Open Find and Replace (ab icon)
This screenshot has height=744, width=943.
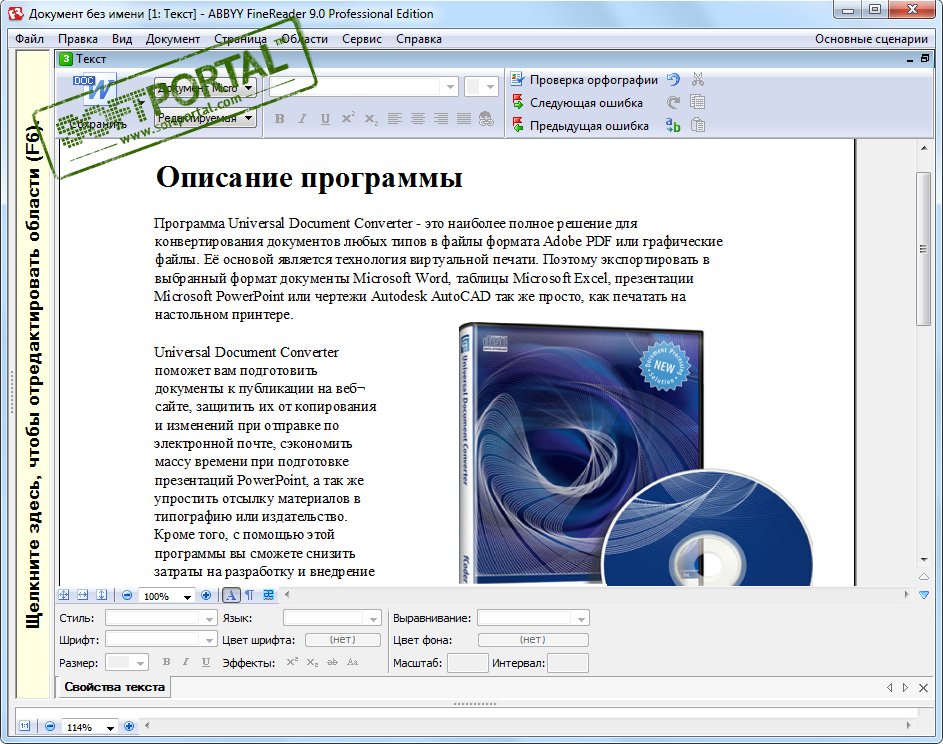pyautogui.click(x=674, y=125)
